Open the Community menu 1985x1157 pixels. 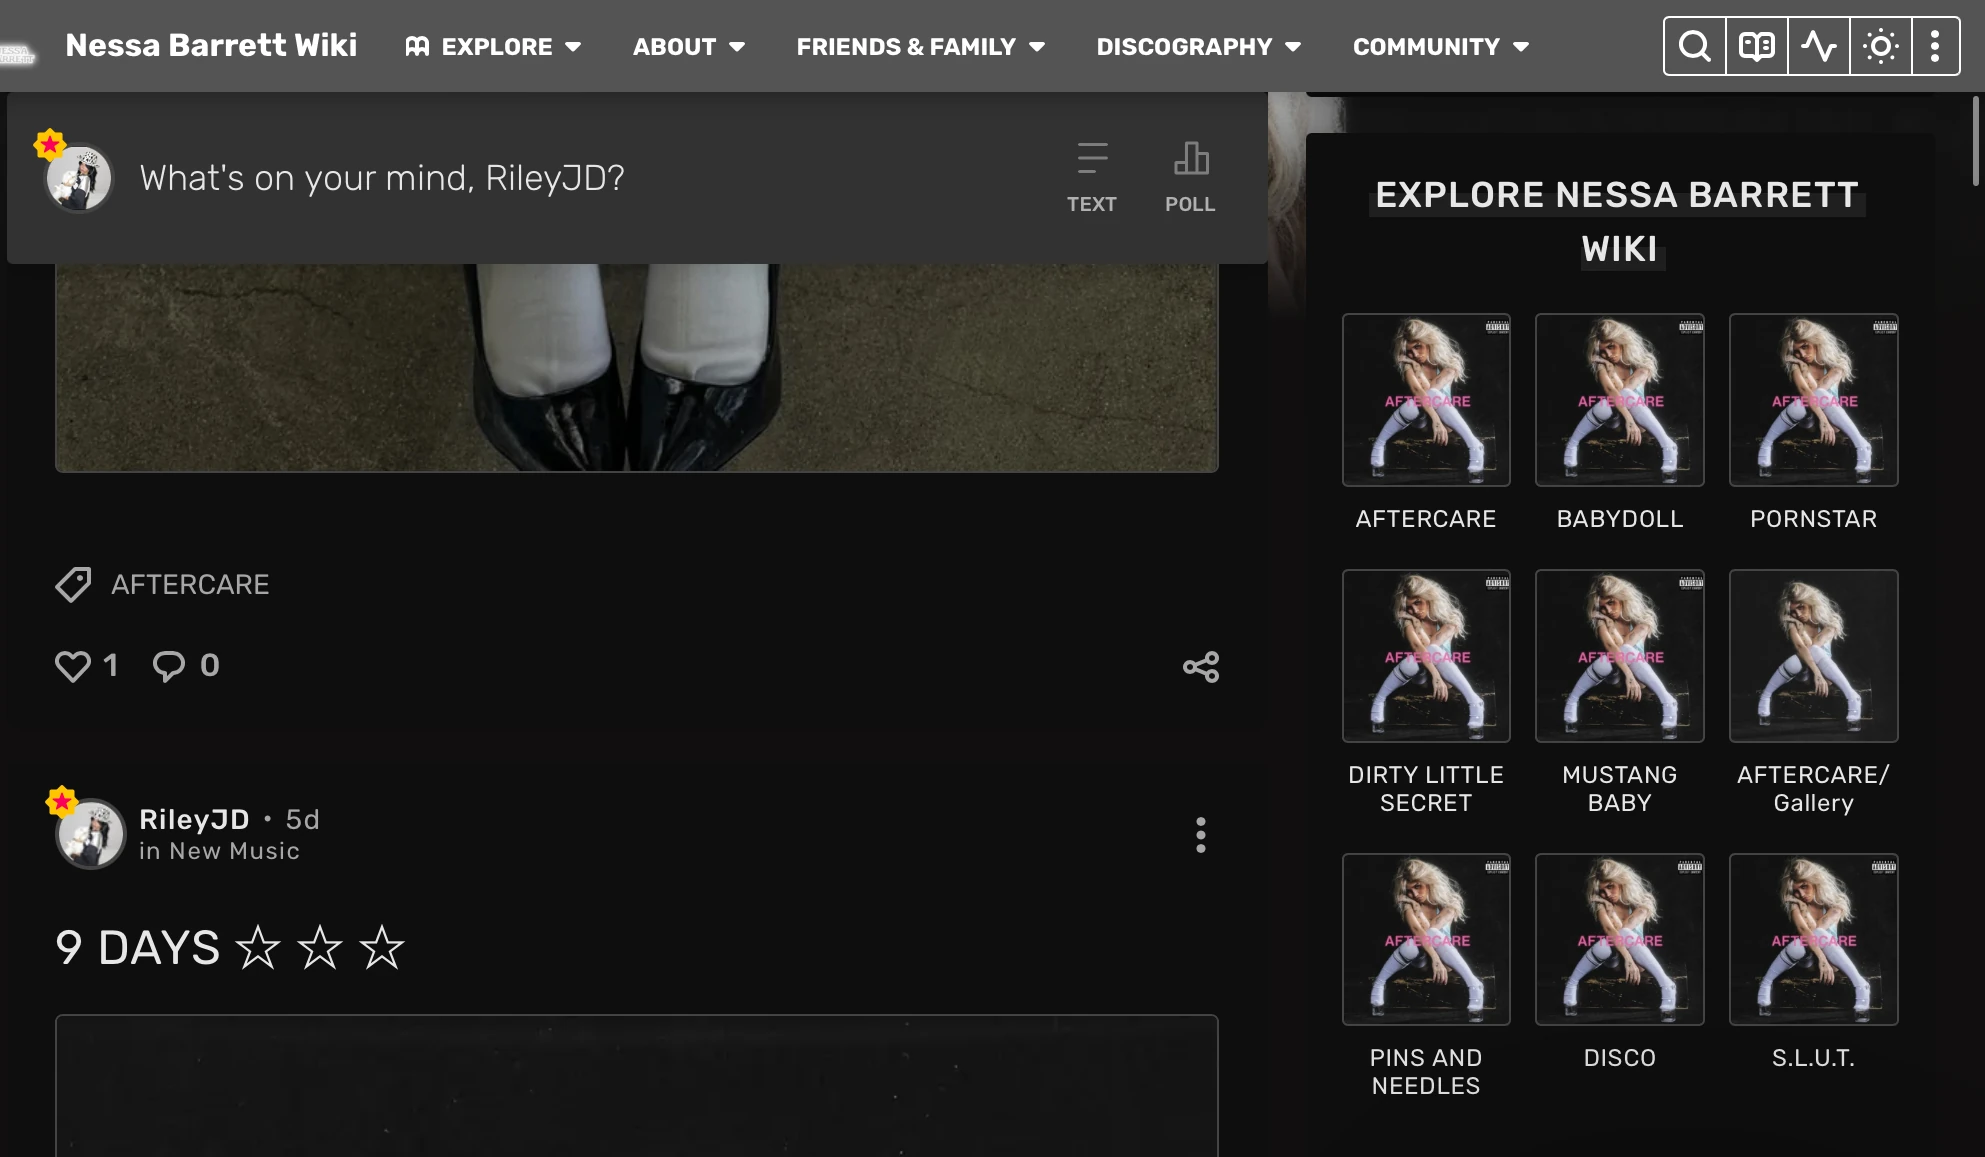(x=1440, y=47)
